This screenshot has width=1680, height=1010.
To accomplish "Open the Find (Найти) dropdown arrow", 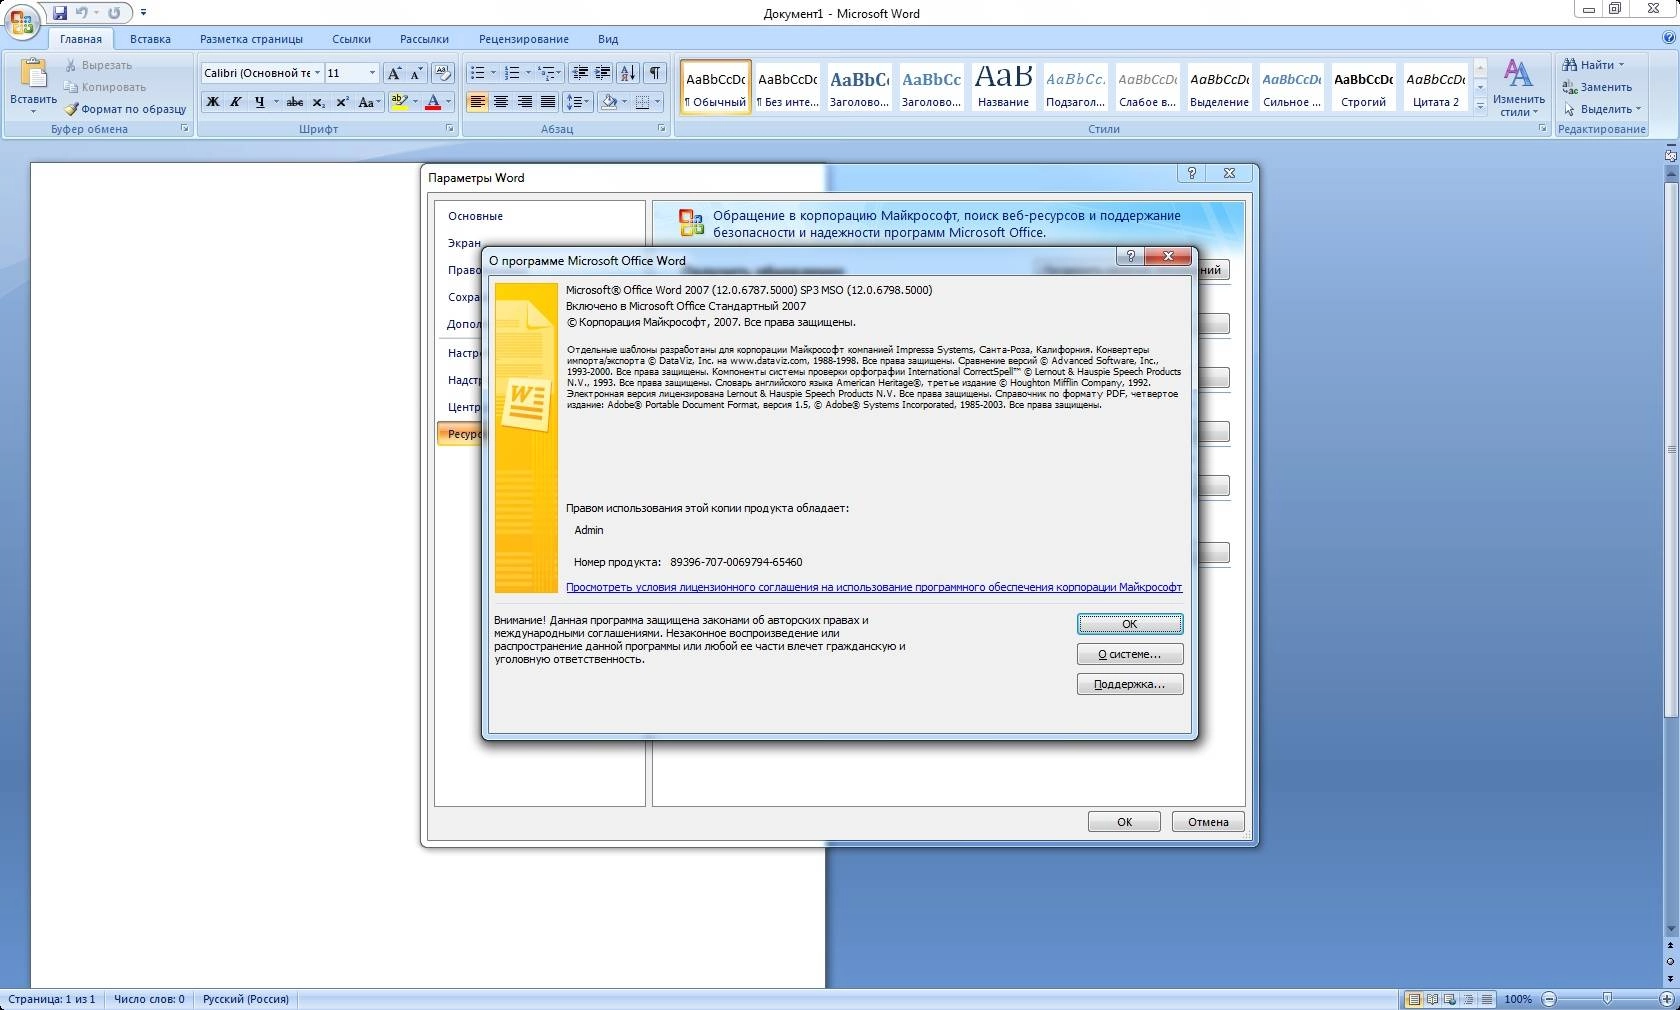I will [1621, 65].
